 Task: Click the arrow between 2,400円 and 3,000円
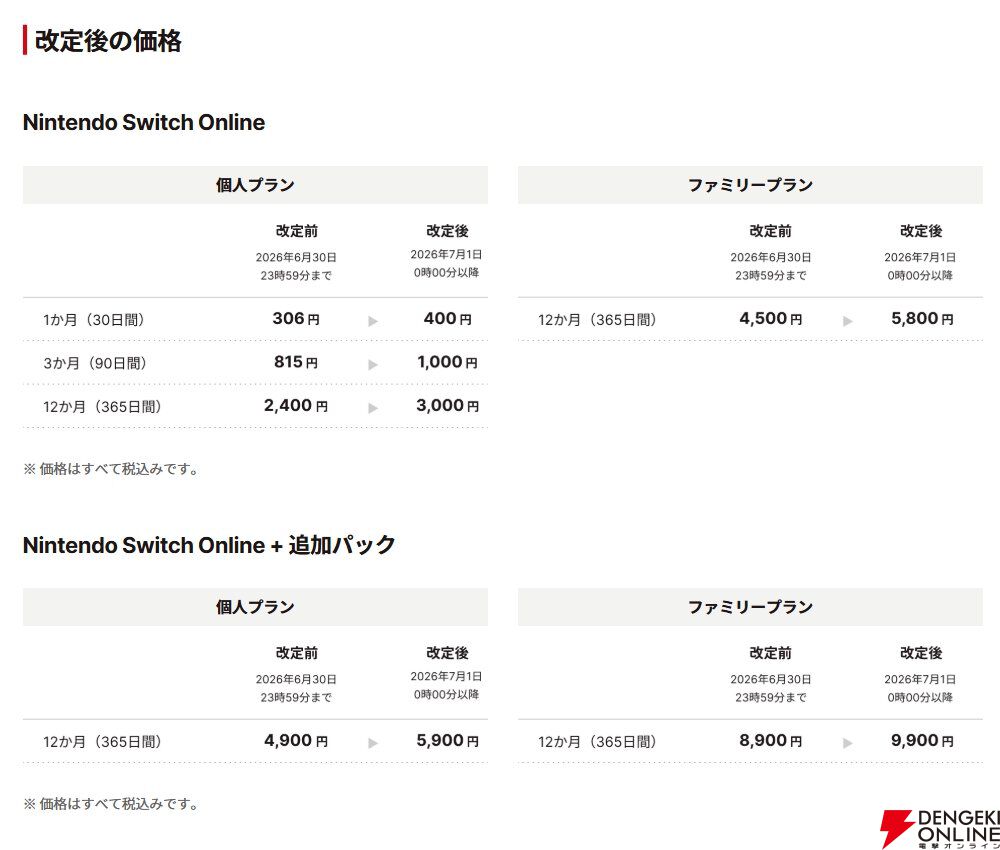373,407
